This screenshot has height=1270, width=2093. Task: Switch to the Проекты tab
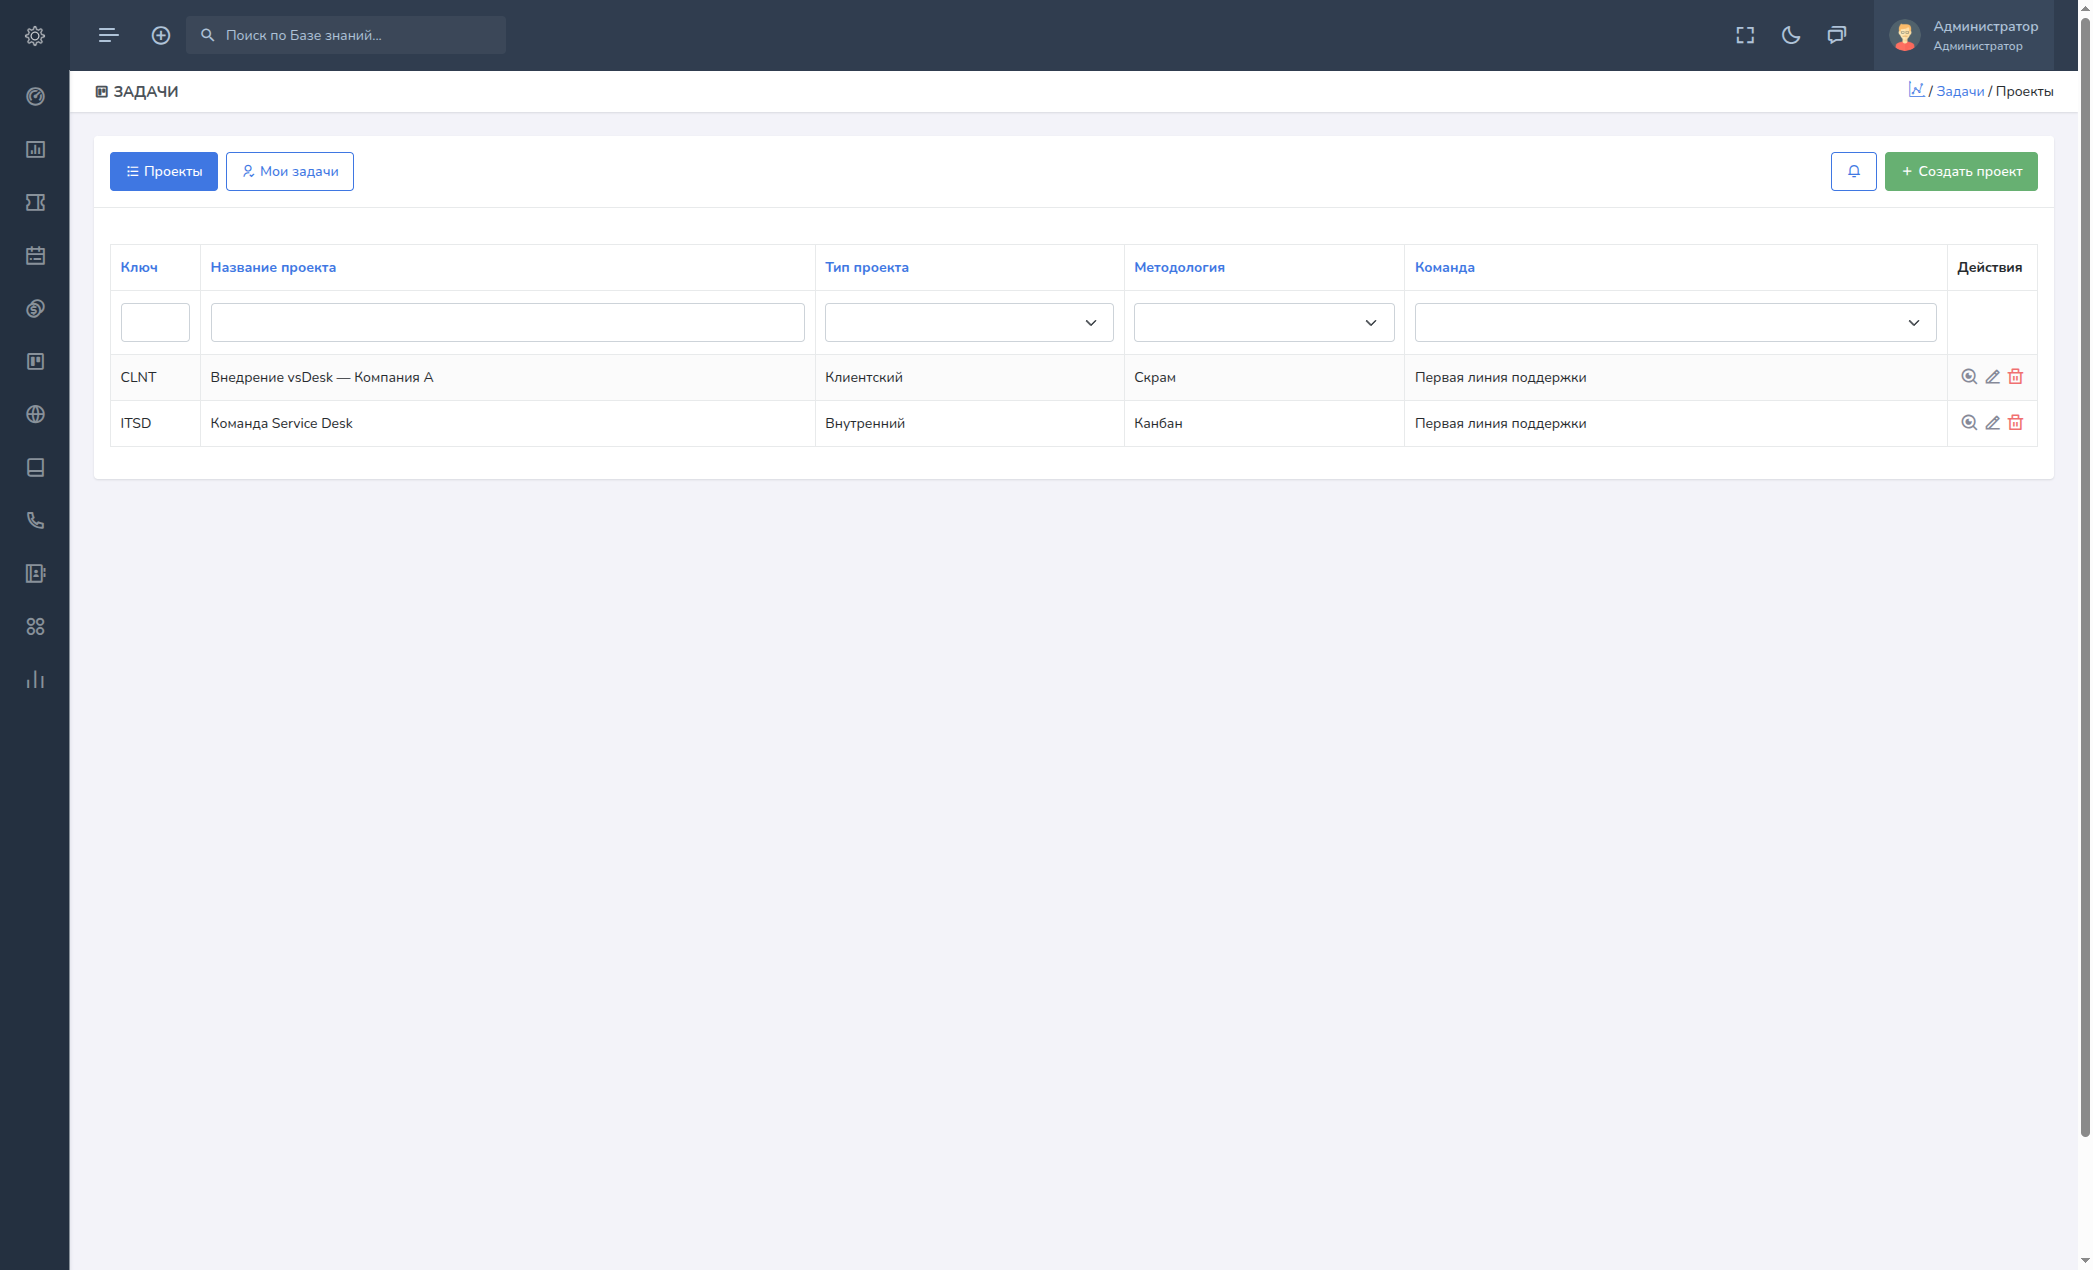(163, 171)
